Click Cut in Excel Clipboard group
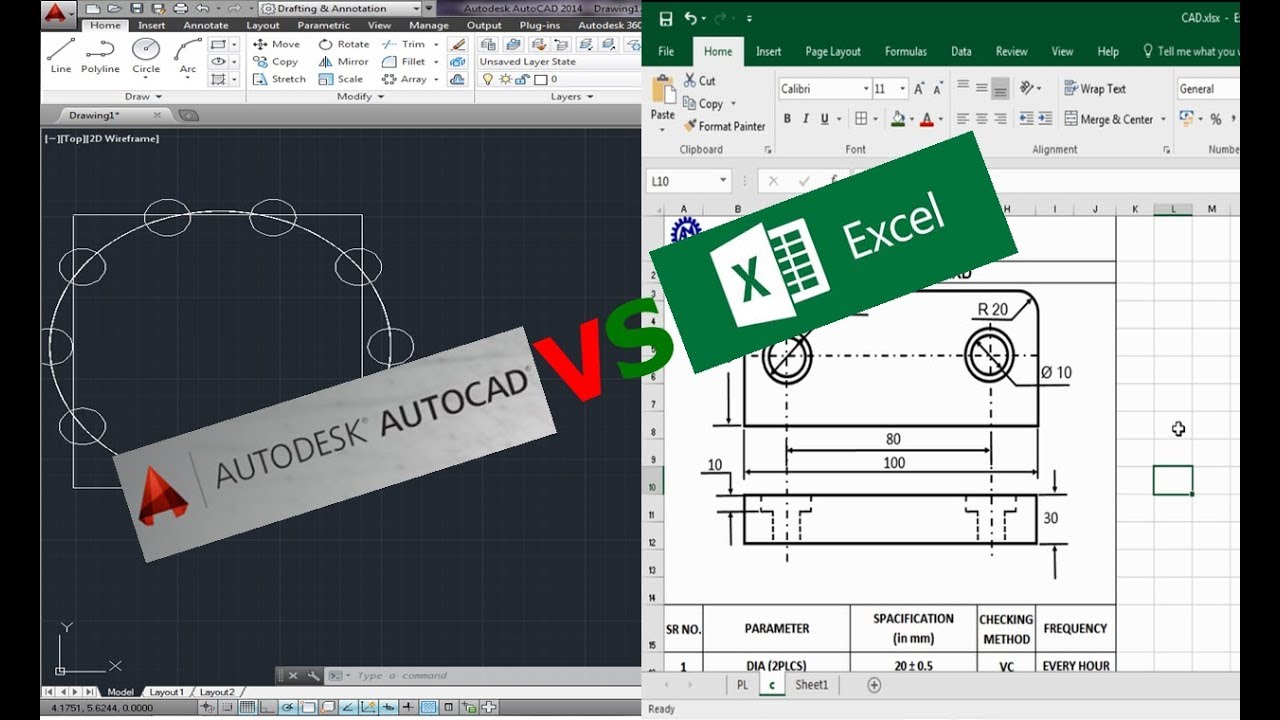Viewport: 1280px width, 720px height. pyautogui.click(x=699, y=81)
